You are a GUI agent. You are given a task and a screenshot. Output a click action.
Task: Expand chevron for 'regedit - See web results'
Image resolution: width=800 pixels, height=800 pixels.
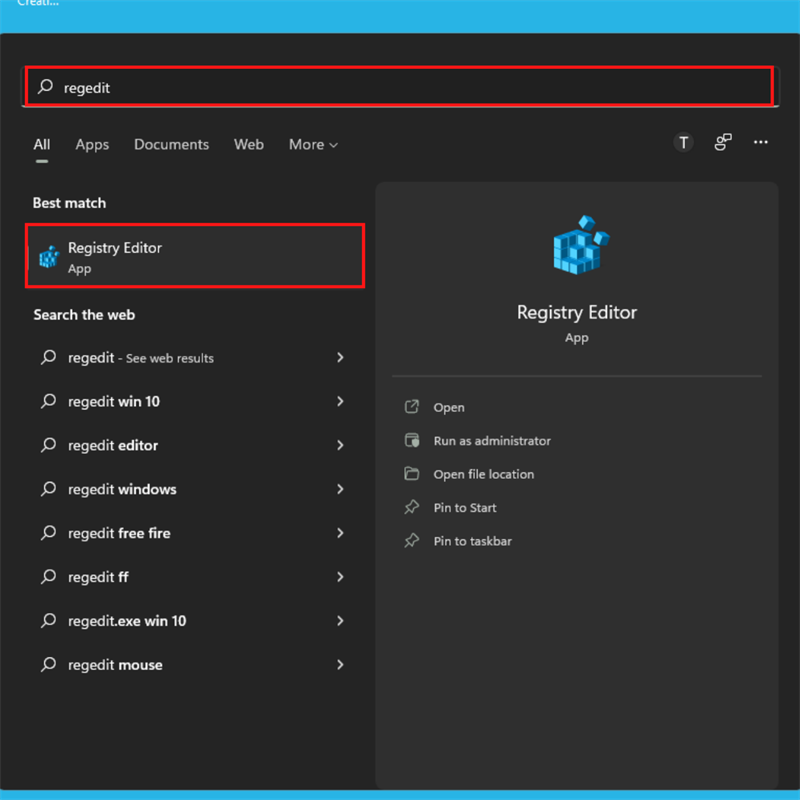[340, 358]
